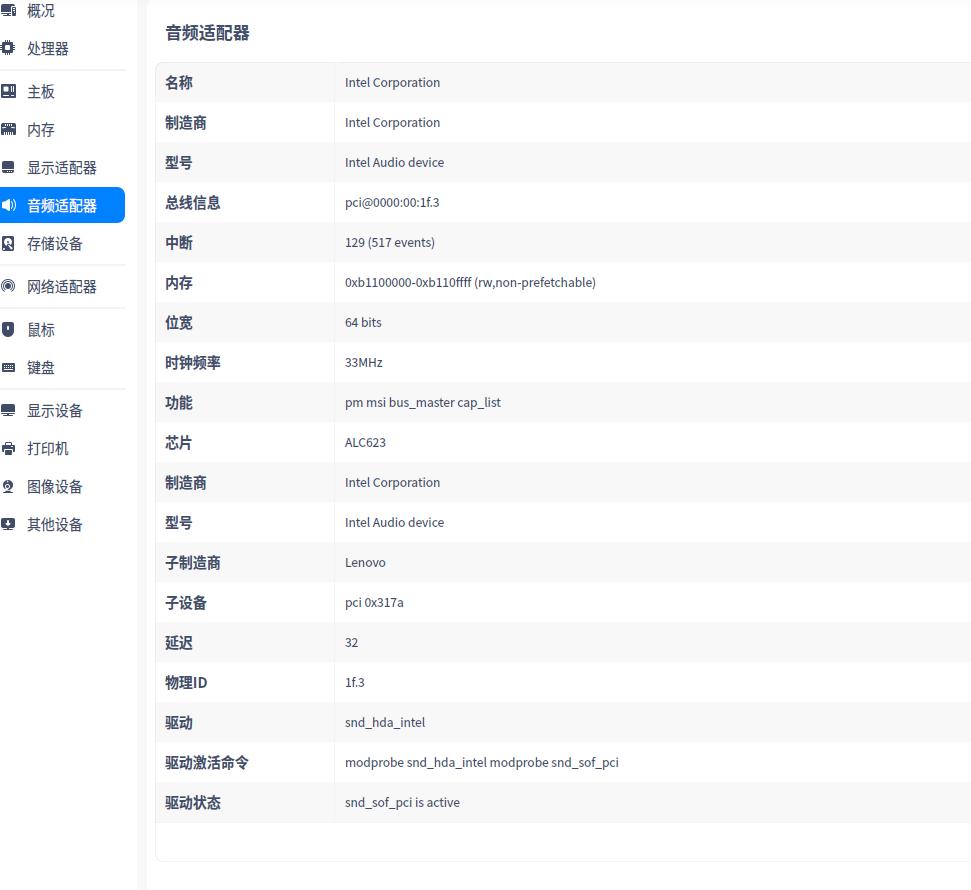Click the 延迟 value 32
This screenshot has height=890, width=971.
(x=351, y=642)
